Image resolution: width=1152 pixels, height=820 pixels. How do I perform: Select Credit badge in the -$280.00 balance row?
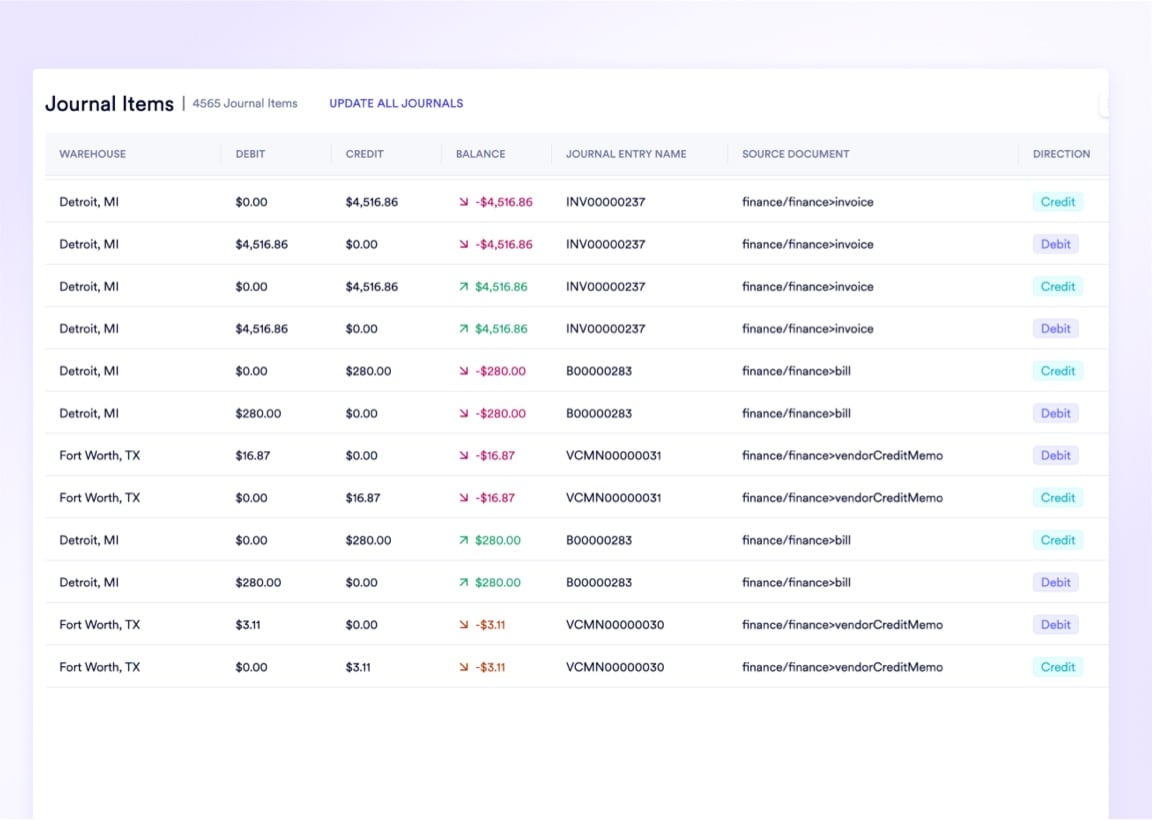pos(1057,371)
